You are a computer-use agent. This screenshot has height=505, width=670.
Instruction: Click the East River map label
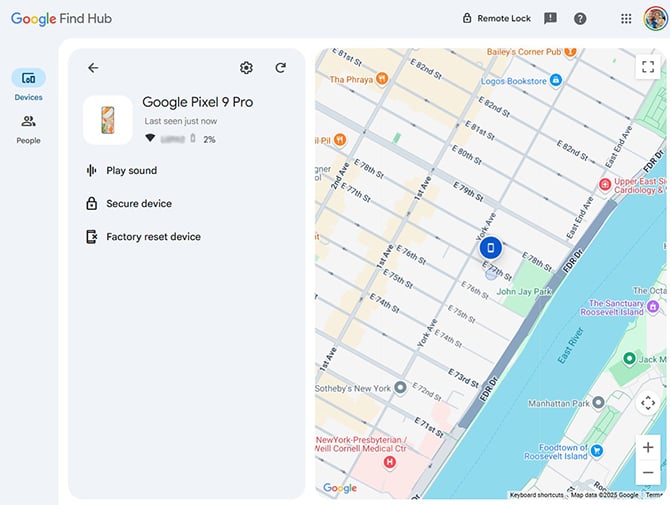click(x=570, y=345)
